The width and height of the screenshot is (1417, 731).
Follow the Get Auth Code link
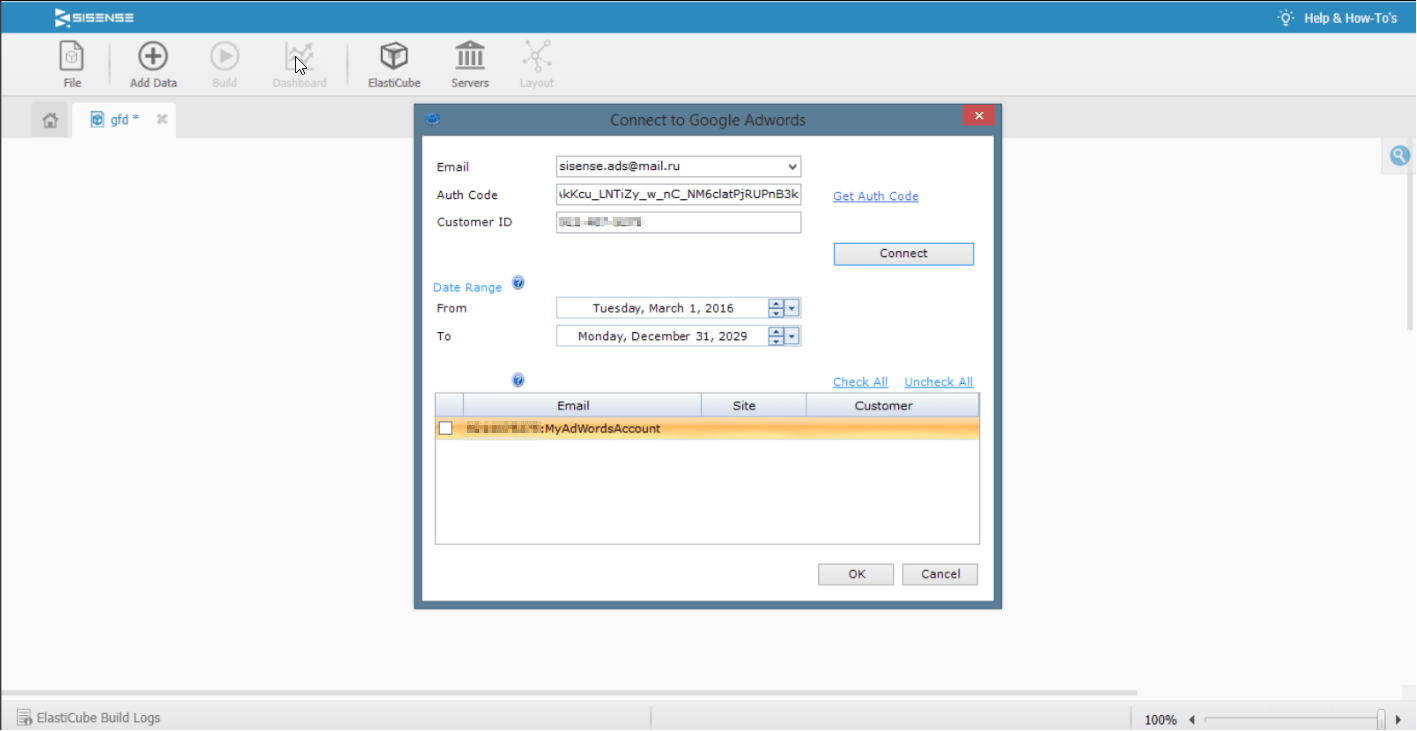click(x=875, y=196)
